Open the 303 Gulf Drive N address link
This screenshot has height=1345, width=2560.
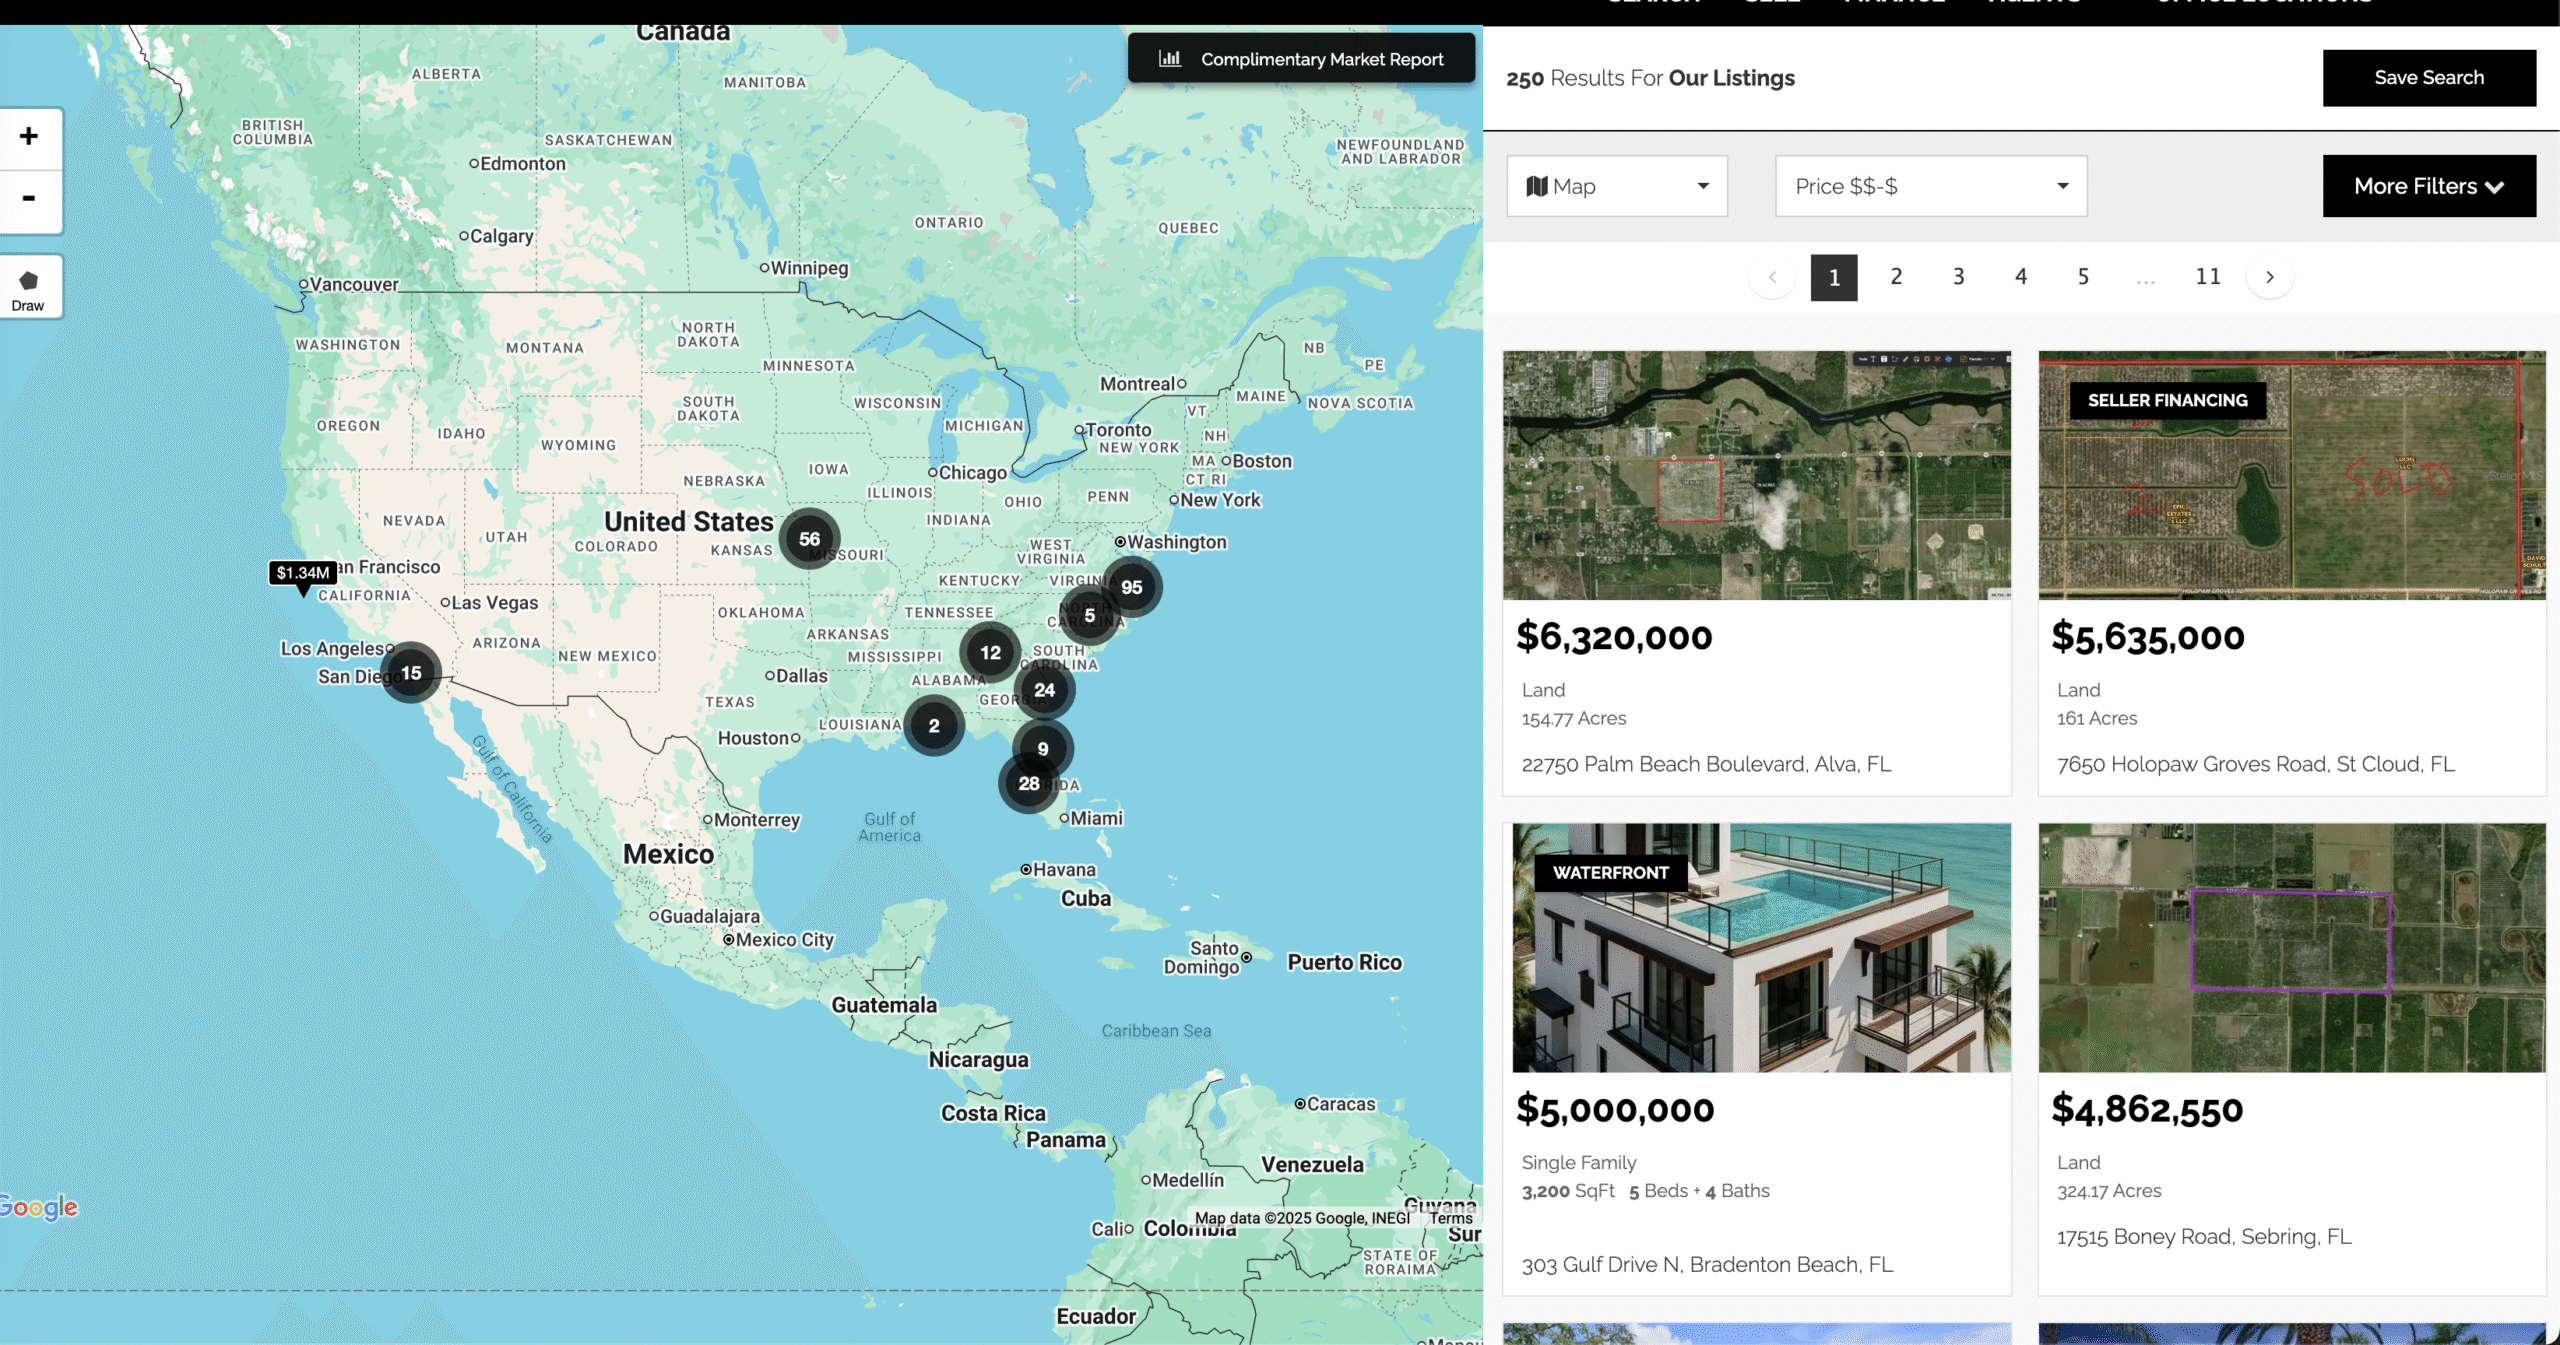click(1707, 1265)
